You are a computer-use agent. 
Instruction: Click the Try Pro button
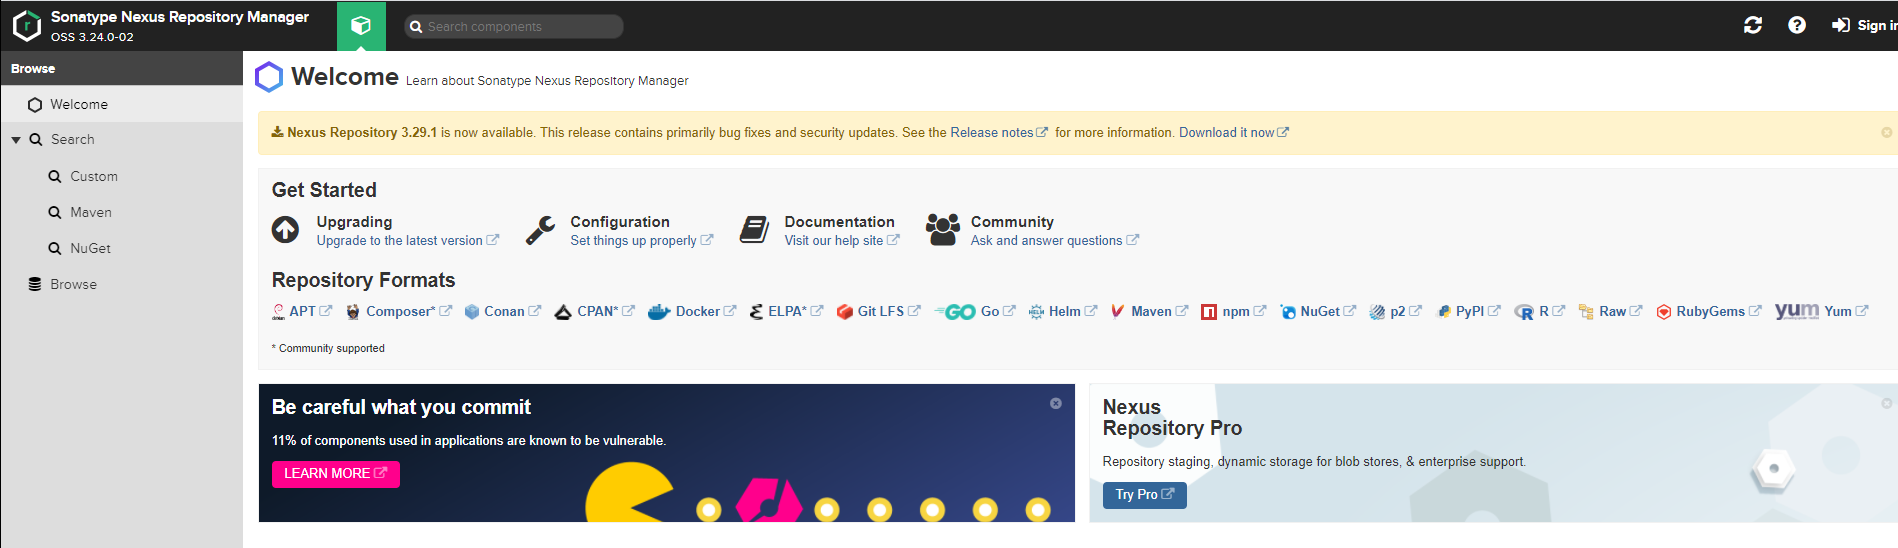click(x=1144, y=495)
